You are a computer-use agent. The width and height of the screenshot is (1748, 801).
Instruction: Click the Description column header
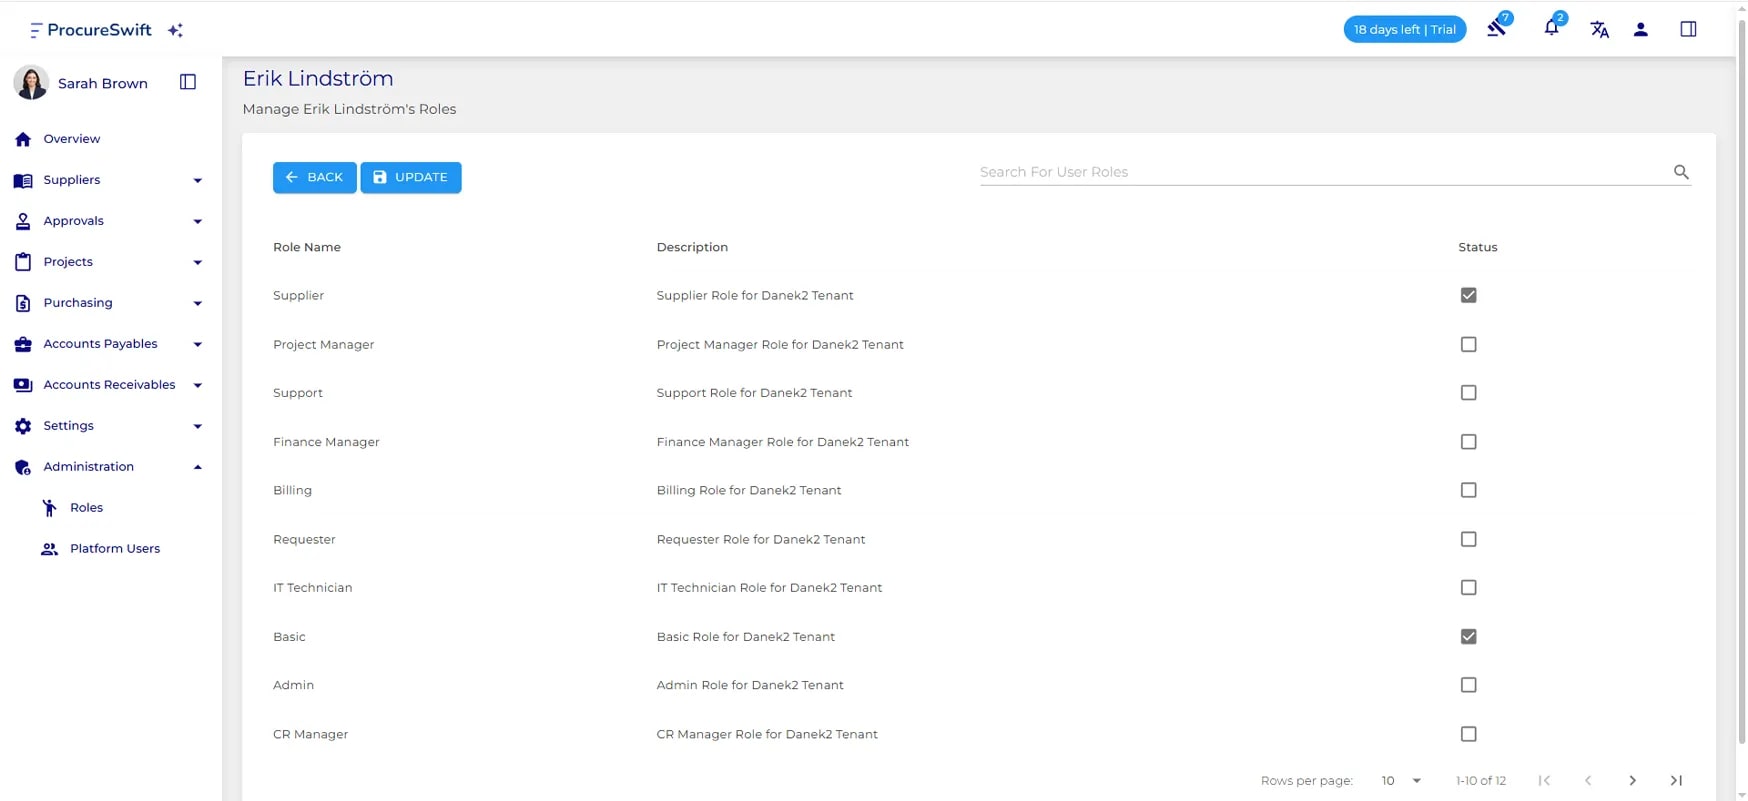pyautogui.click(x=692, y=247)
